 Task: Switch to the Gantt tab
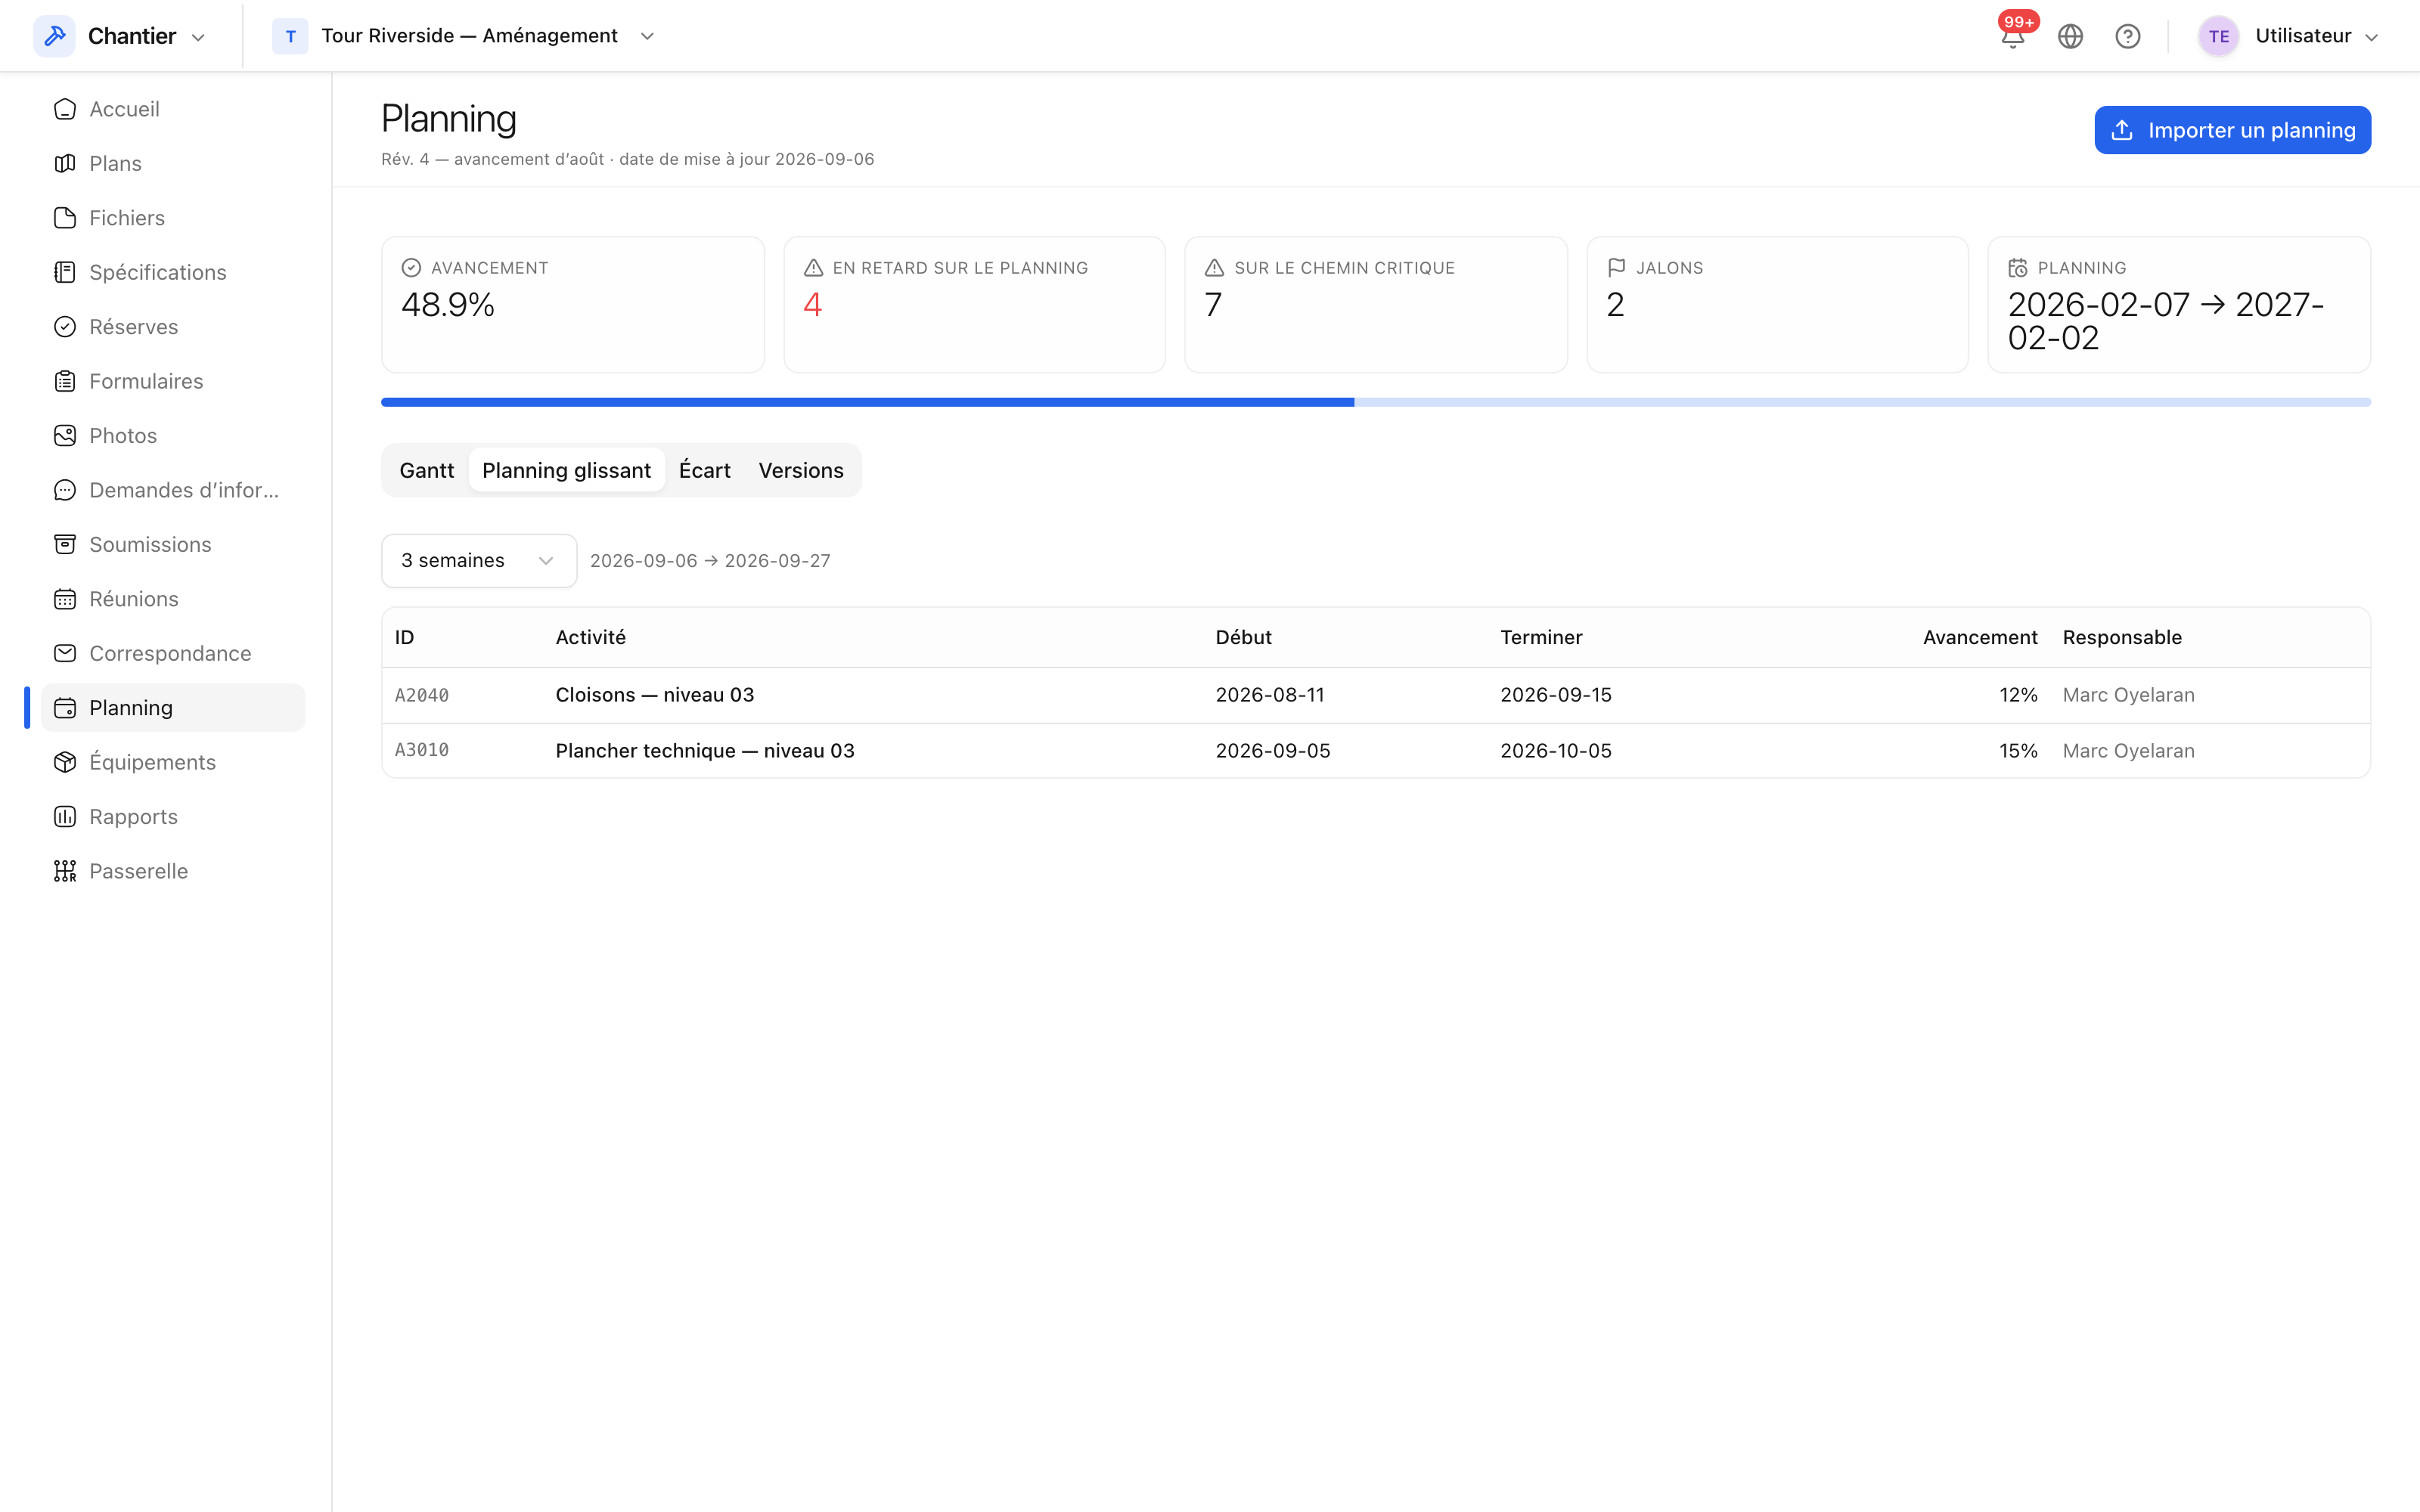(427, 471)
